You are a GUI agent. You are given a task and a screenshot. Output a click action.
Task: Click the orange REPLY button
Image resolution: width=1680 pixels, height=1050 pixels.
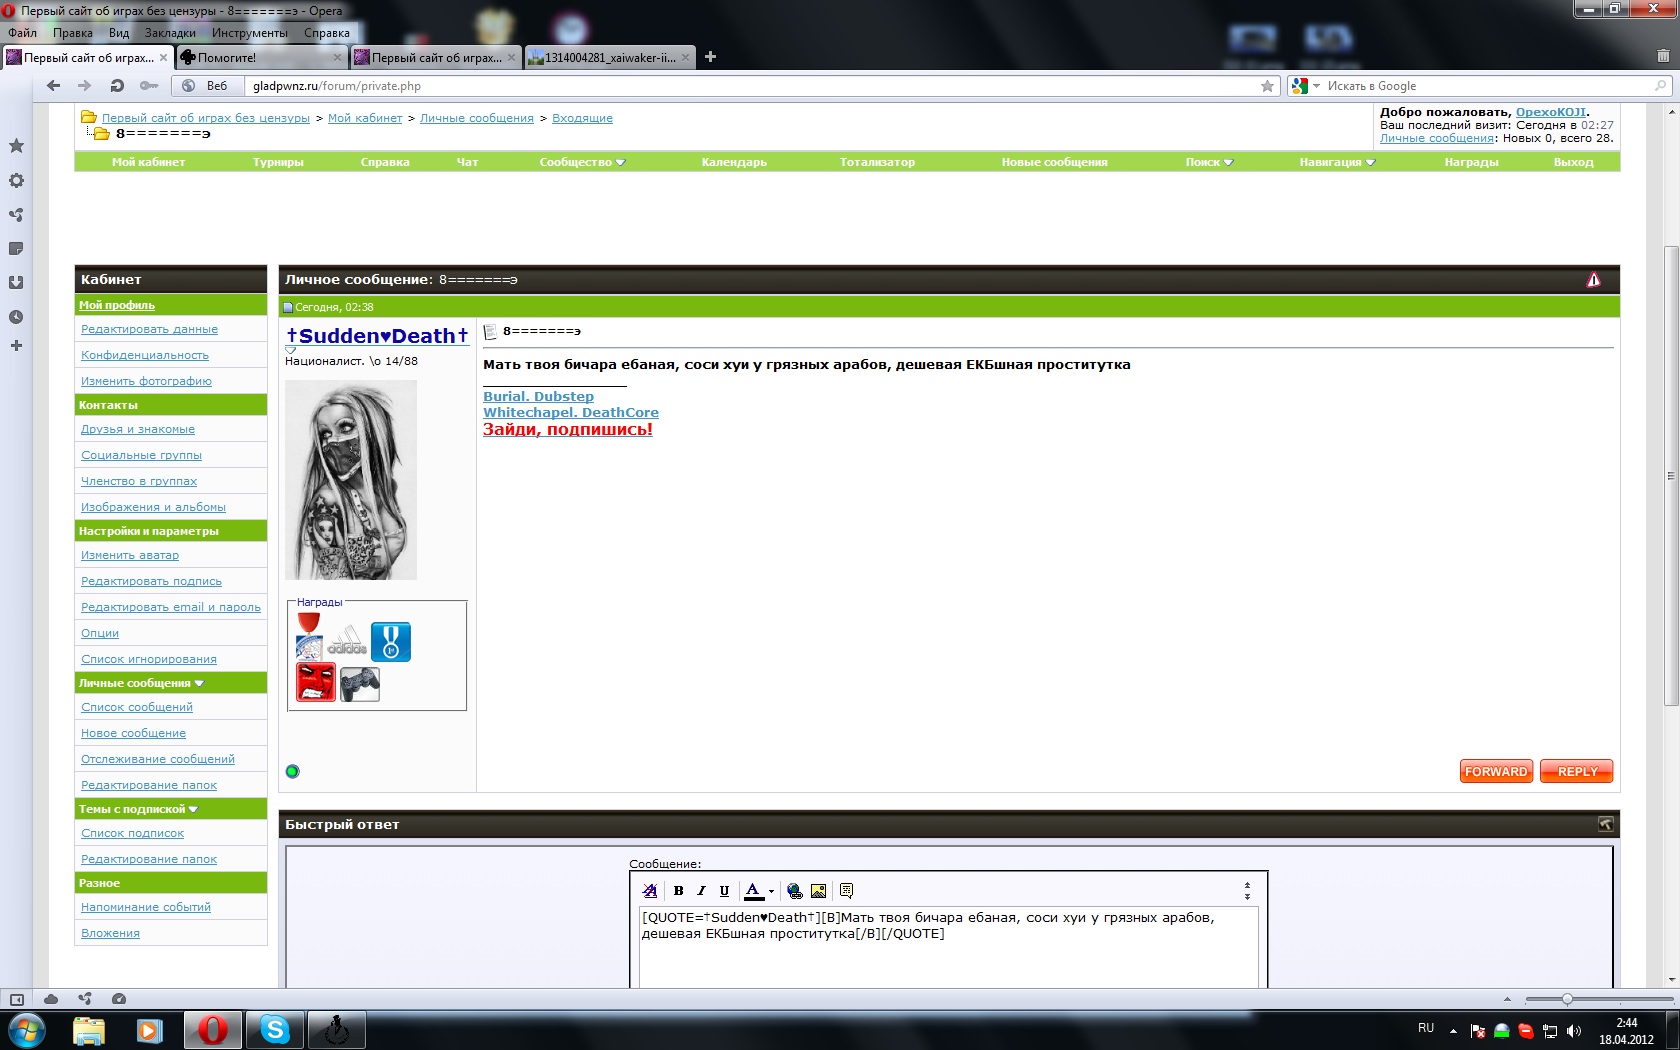tap(1577, 771)
